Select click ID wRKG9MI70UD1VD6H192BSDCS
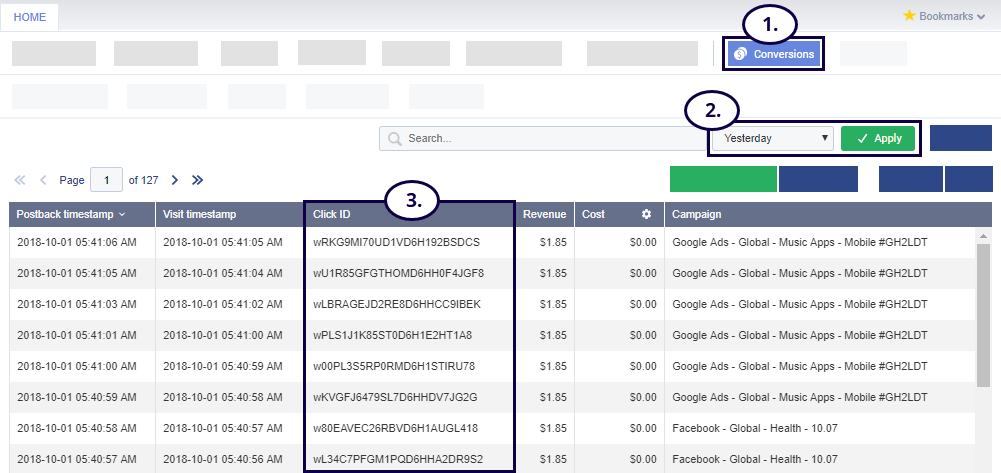Image resolution: width=1001 pixels, height=473 pixels. (396, 242)
